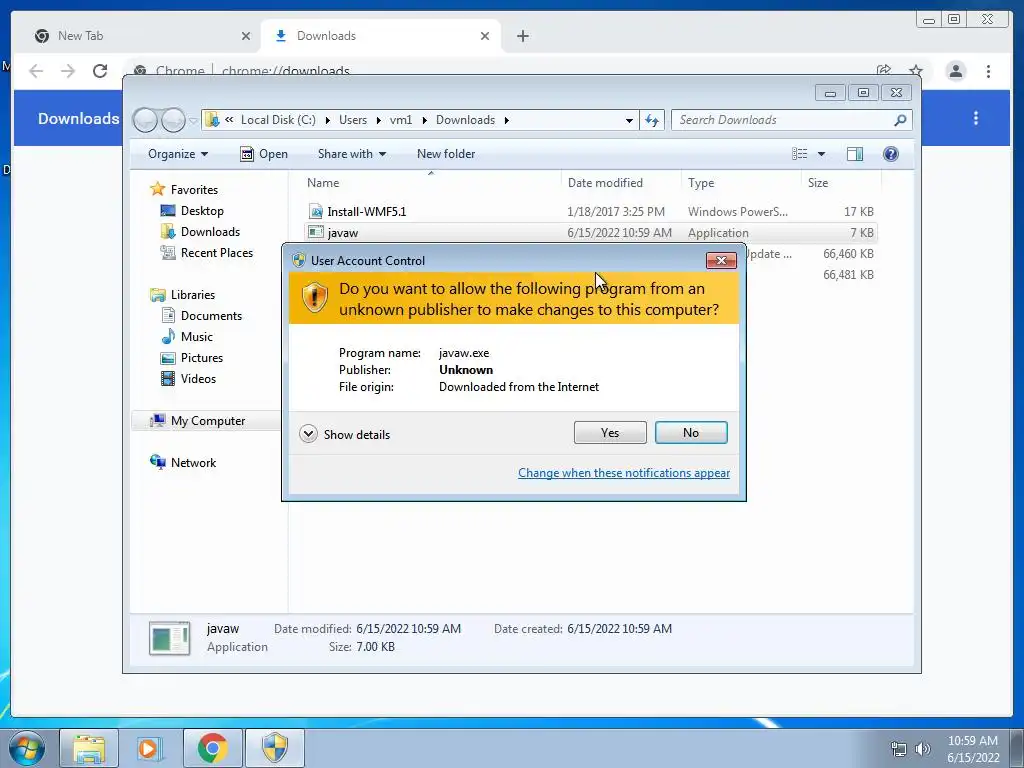This screenshot has height=768, width=1024.
Task: Click the Explorer forward navigation button
Action: tap(173, 120)
